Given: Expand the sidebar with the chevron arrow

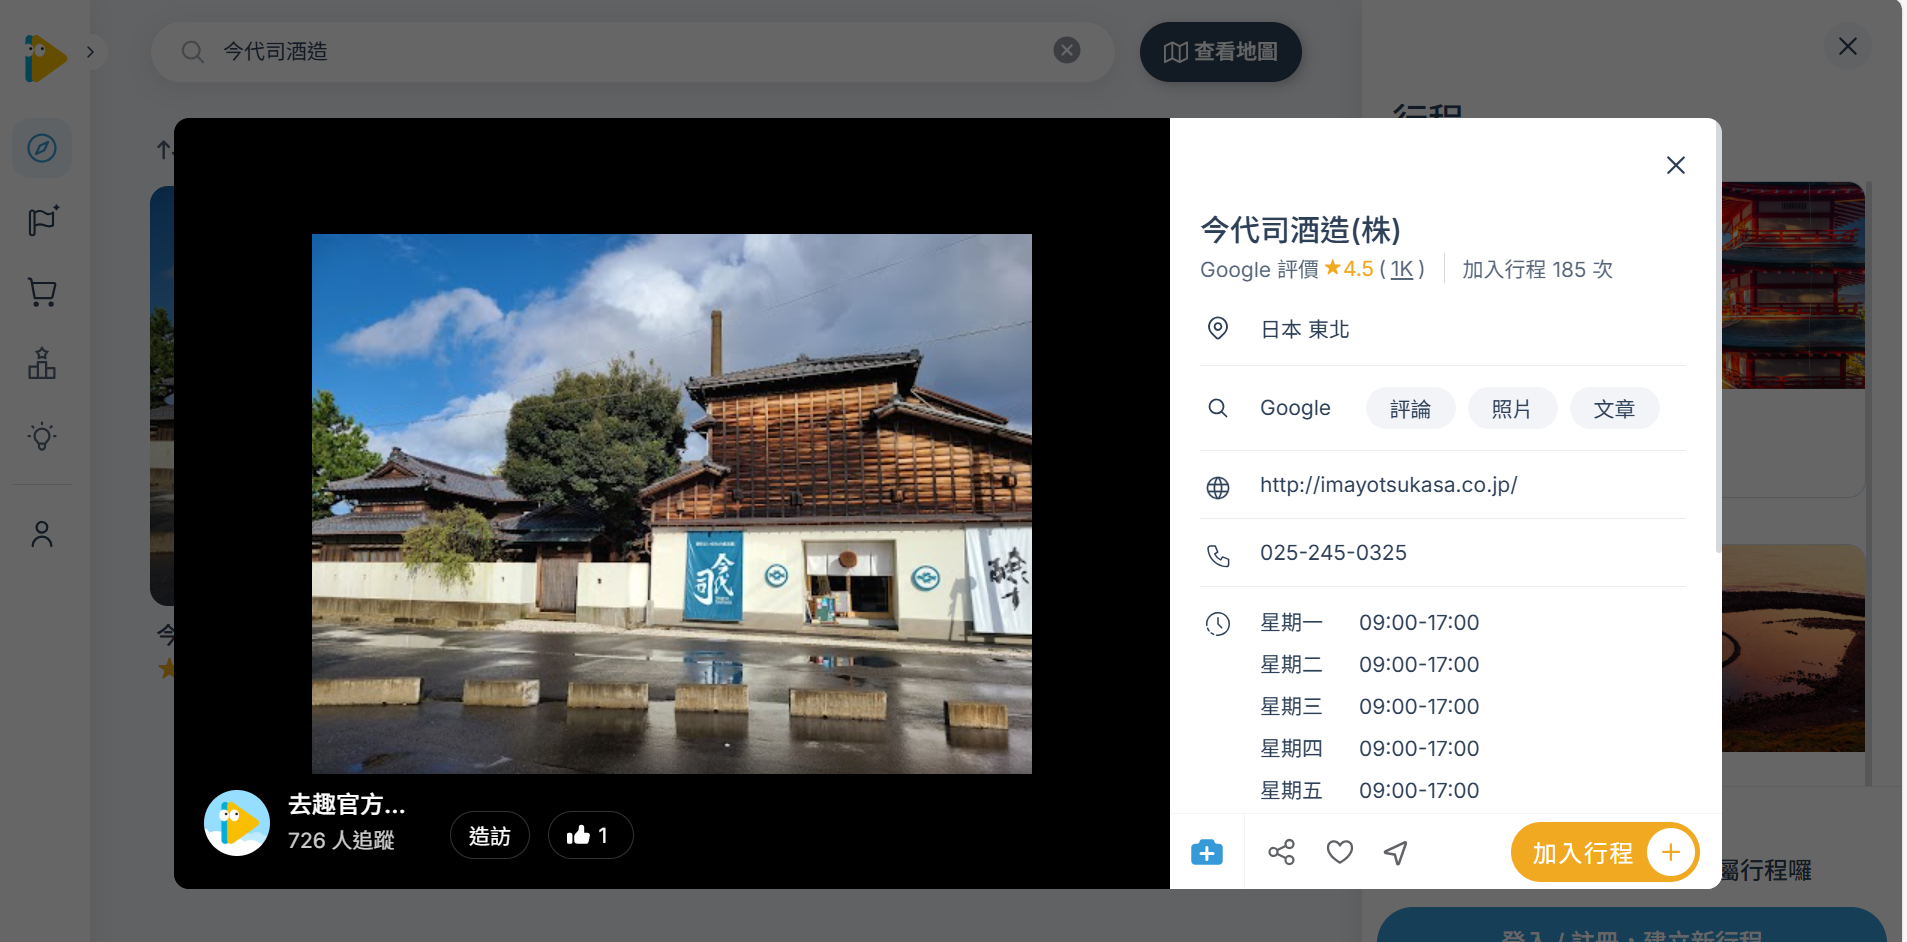Looking at the screenshot, I should tap(91, 52).
